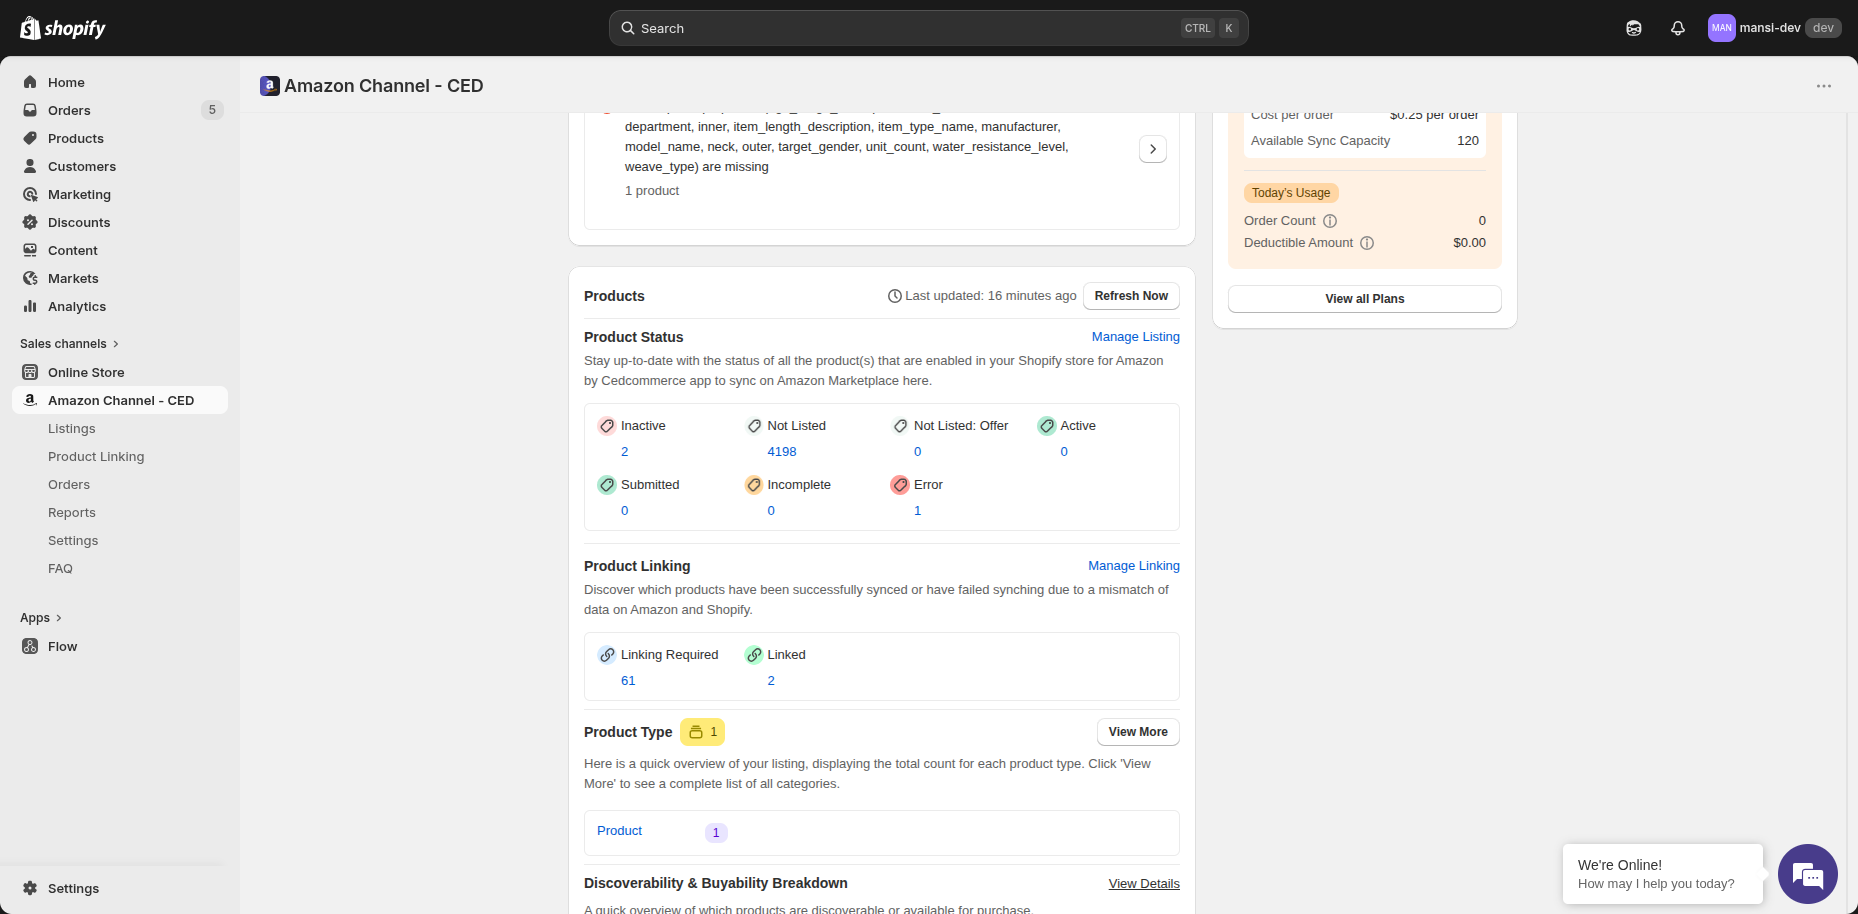Click the Customers person icon
This screenshot has height=914, width=1858.
coord(30,166)
